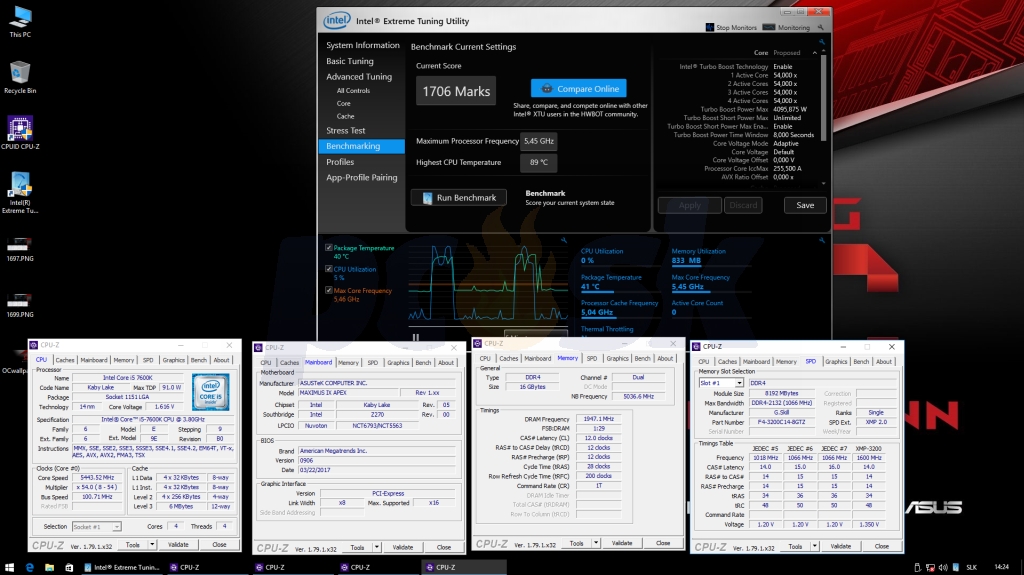This screenshot has height=575, width=1024.
Task: Open File Explorer from the taskbar
Action: click(x=49, y=567)
